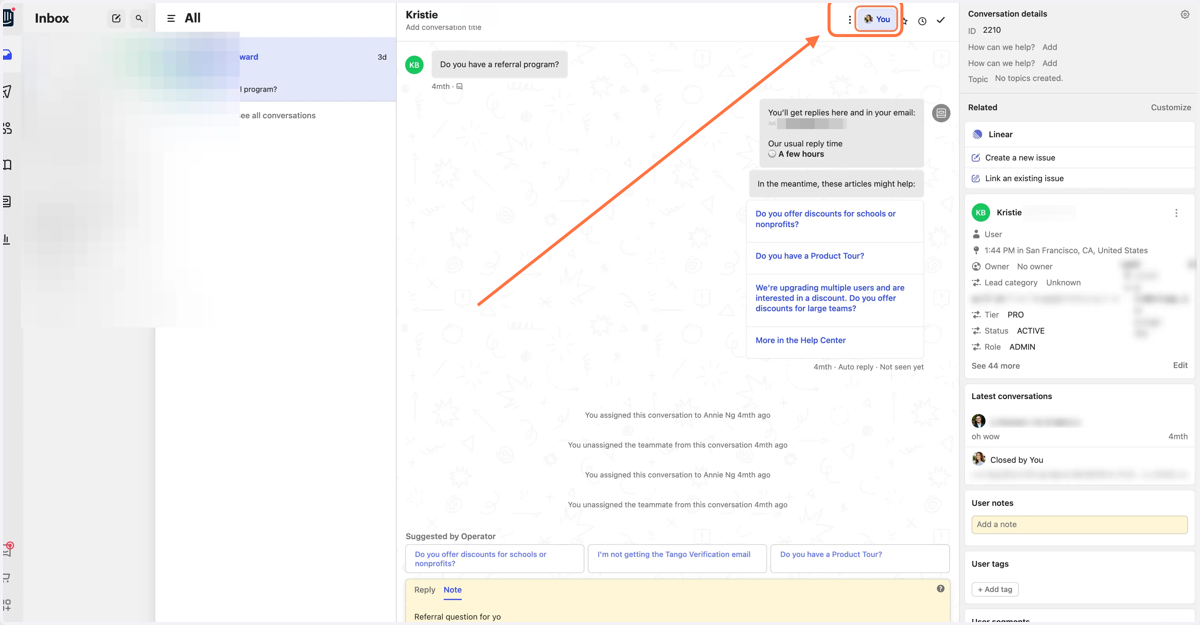Open Do you have a Product Tour article
Screen dimensions: 1200x625
pos(835,256)
